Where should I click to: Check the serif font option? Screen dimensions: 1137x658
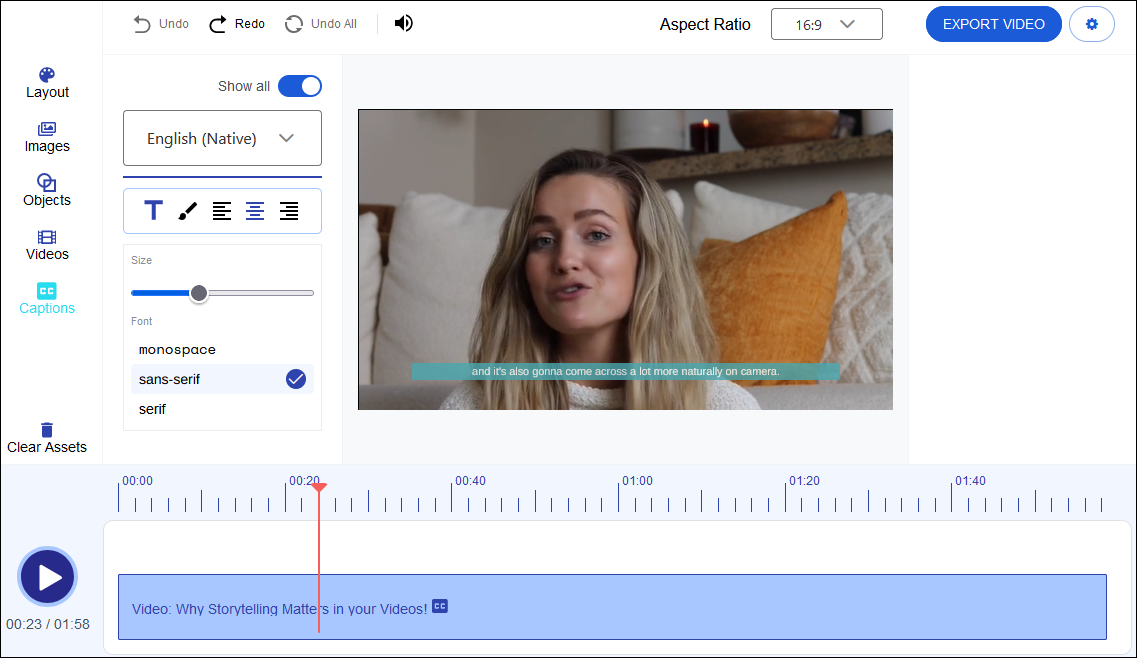click(x=152, y=408)
